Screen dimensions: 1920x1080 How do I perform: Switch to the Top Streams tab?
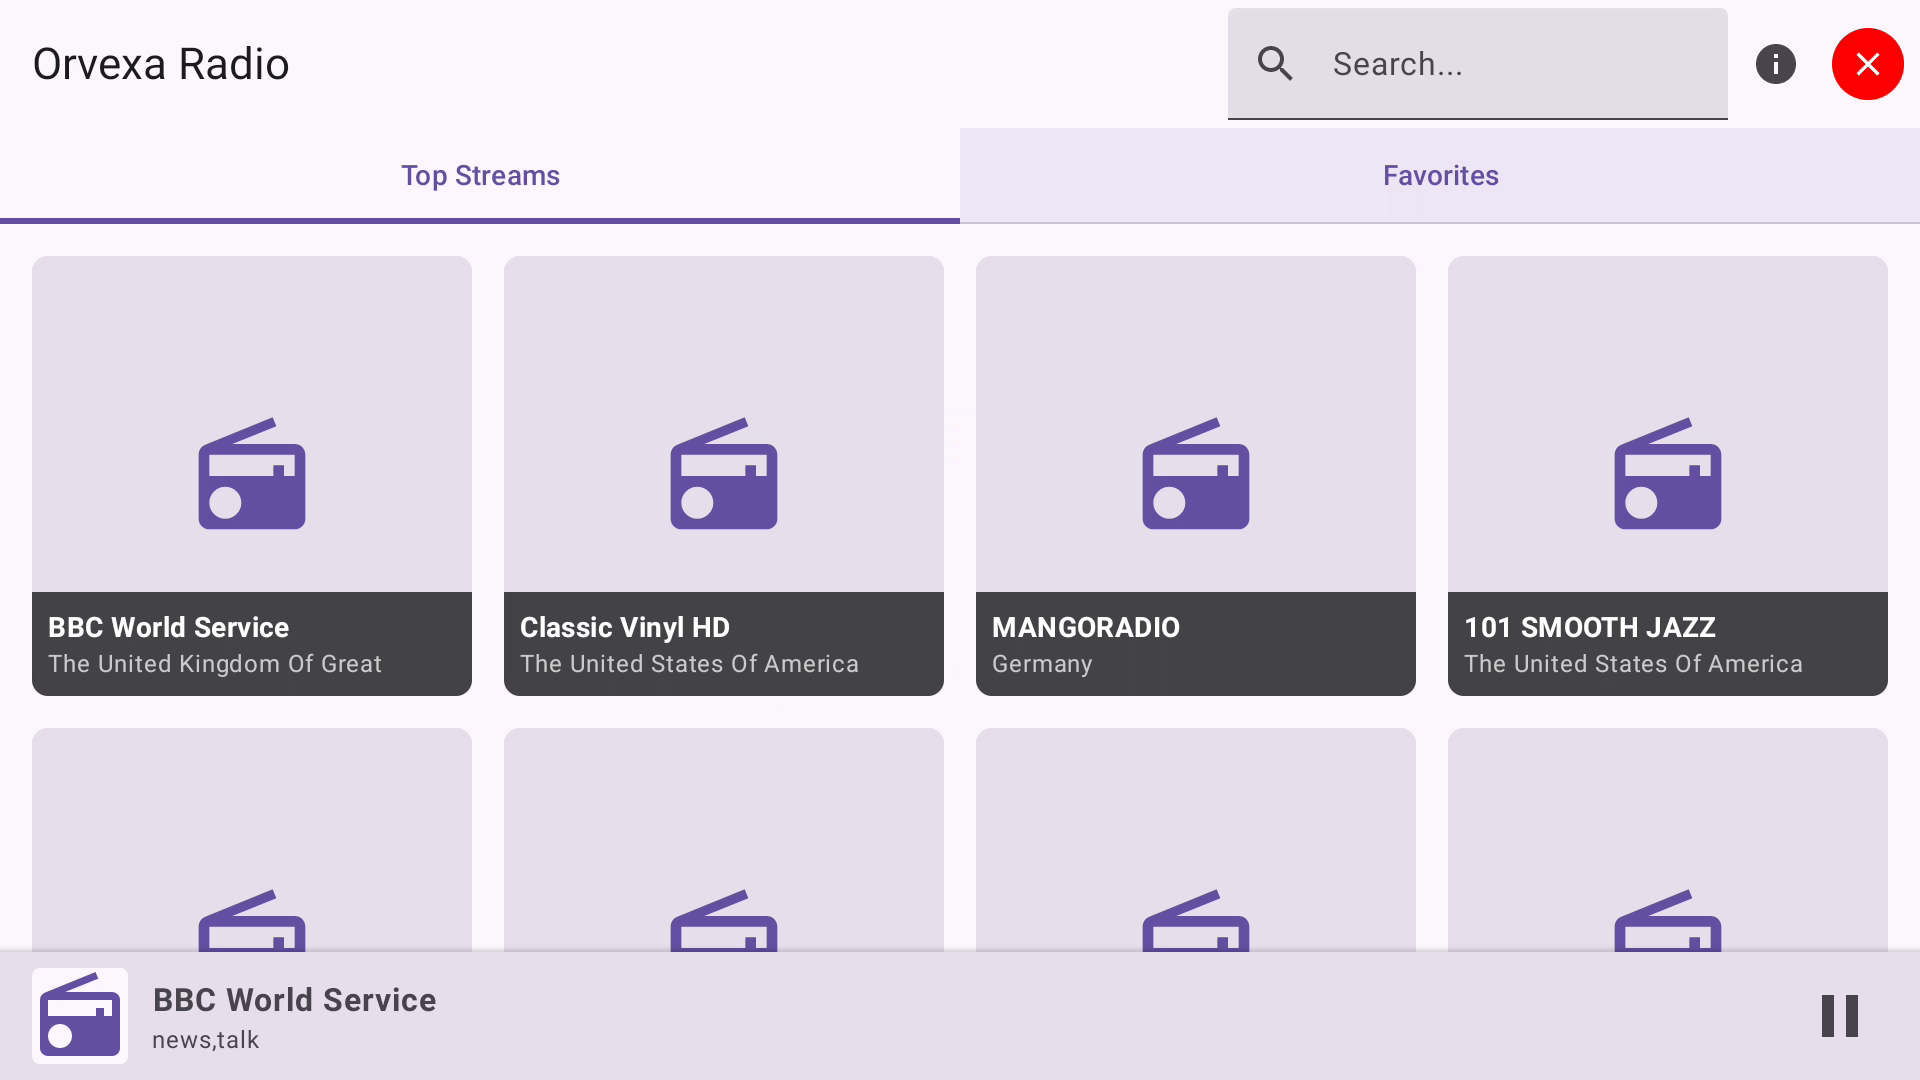(480, 176)
